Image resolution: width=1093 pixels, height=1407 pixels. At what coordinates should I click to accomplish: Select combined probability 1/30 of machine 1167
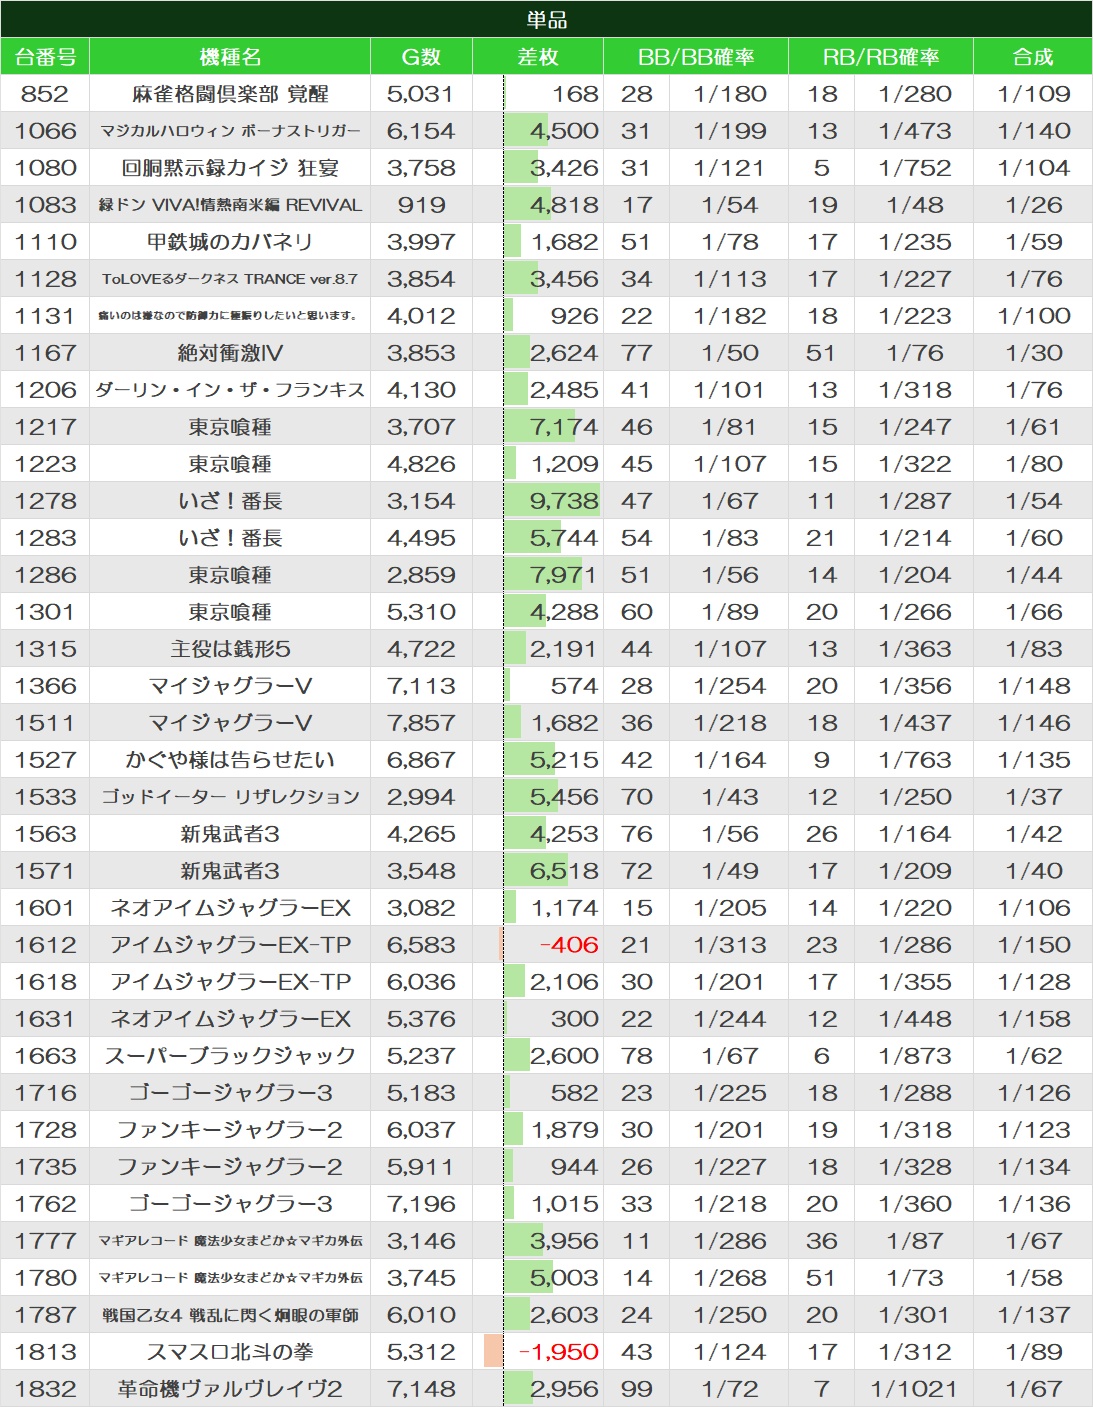pos(1033,353)
